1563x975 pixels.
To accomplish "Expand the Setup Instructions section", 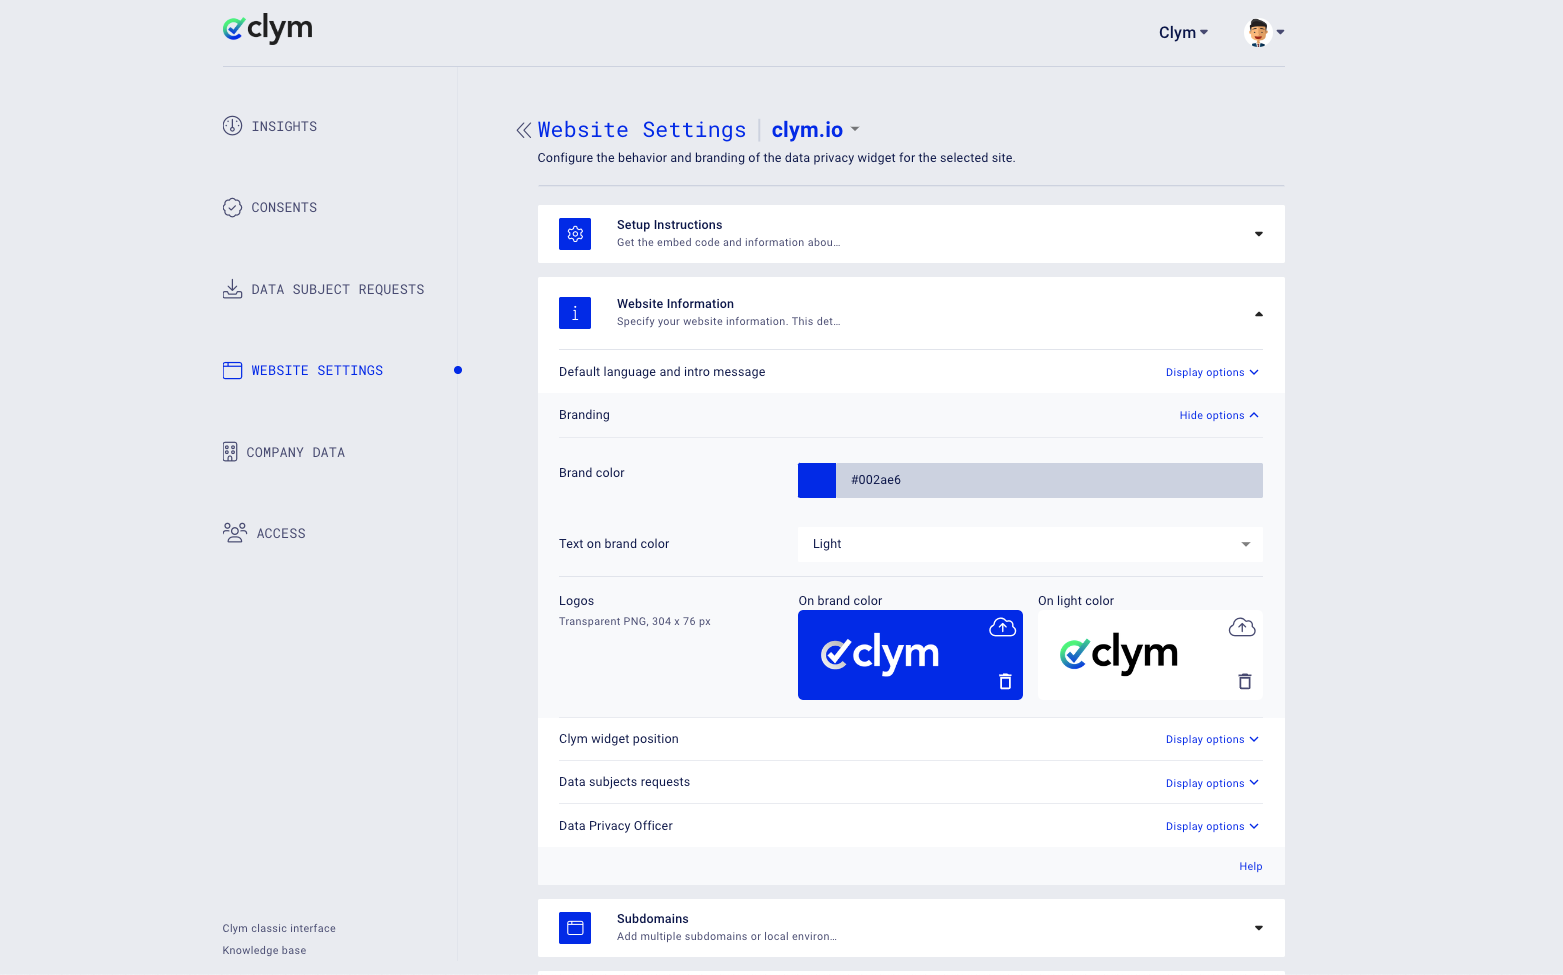I will pyautogui.click(x=1258, y=234).
